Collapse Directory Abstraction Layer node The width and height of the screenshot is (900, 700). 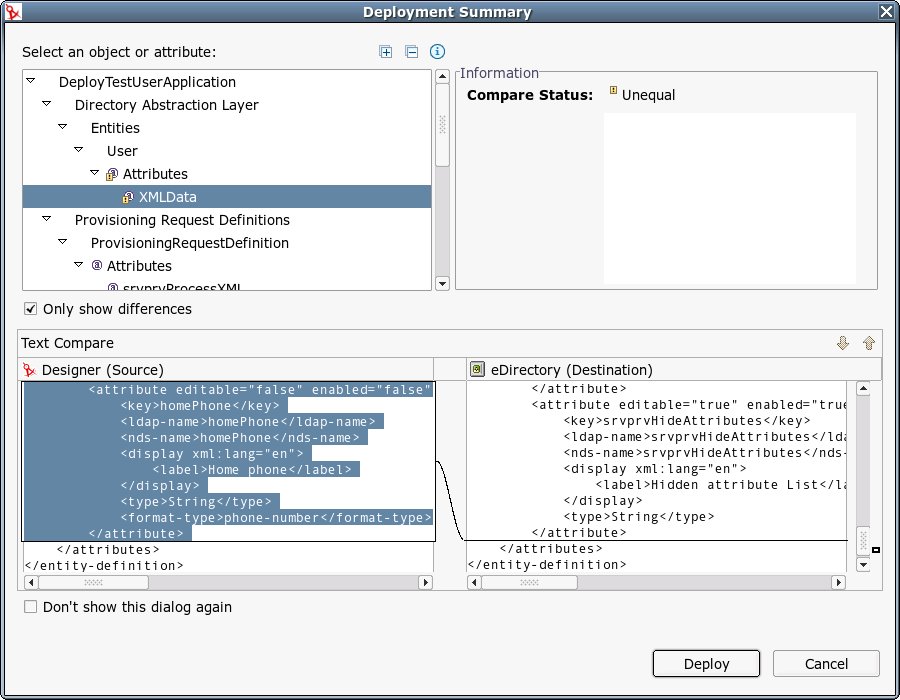click(47, 104)
